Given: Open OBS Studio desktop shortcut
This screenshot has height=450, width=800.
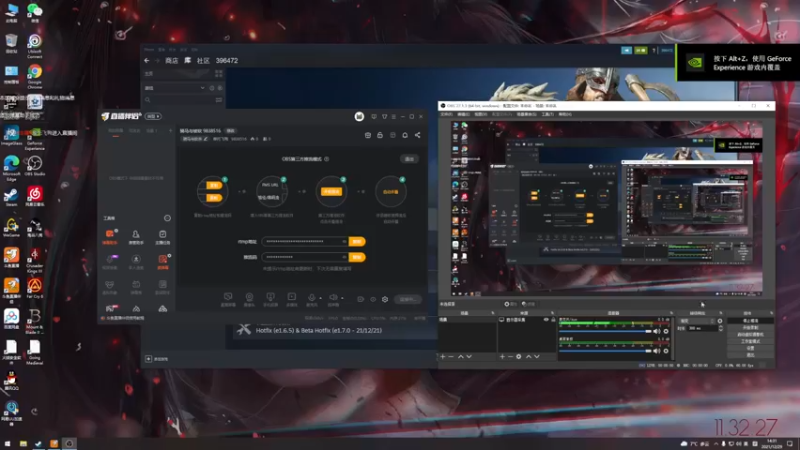Looking at the screenshot, I should click(x=35, y=166).
